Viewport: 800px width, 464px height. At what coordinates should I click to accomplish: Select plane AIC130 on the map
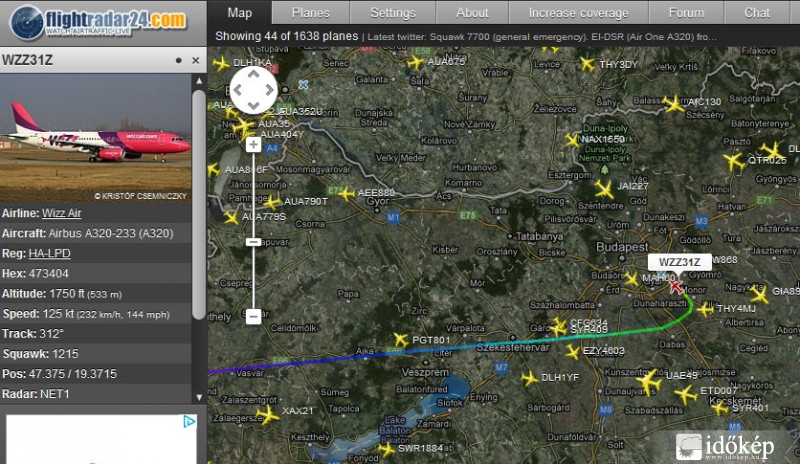click(x=674, y=104)
